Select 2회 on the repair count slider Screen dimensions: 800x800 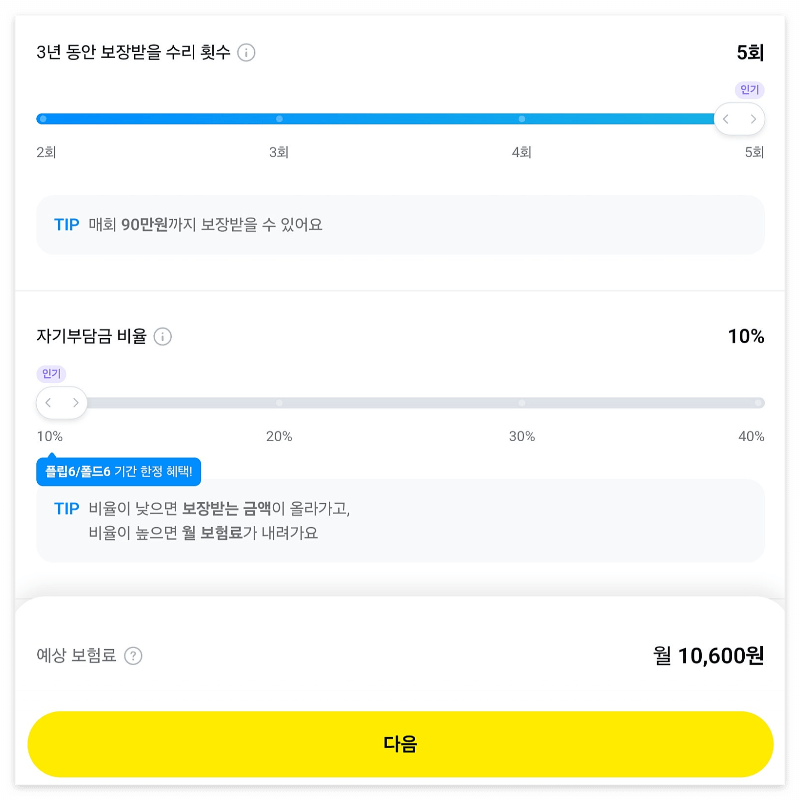(42, 118)
